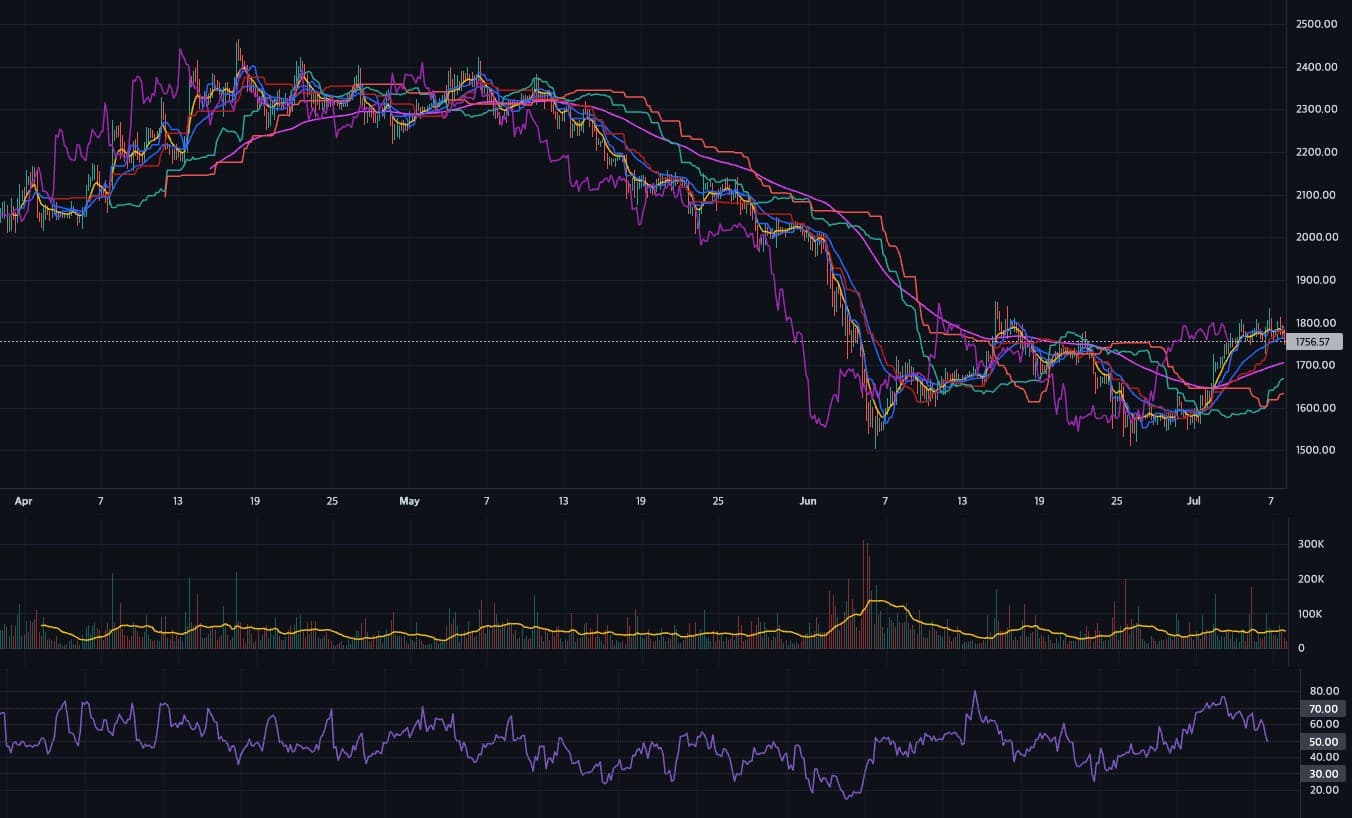Click the lowest RSI trough in early June
1352x818 pixels.
[x=848, y=797]
